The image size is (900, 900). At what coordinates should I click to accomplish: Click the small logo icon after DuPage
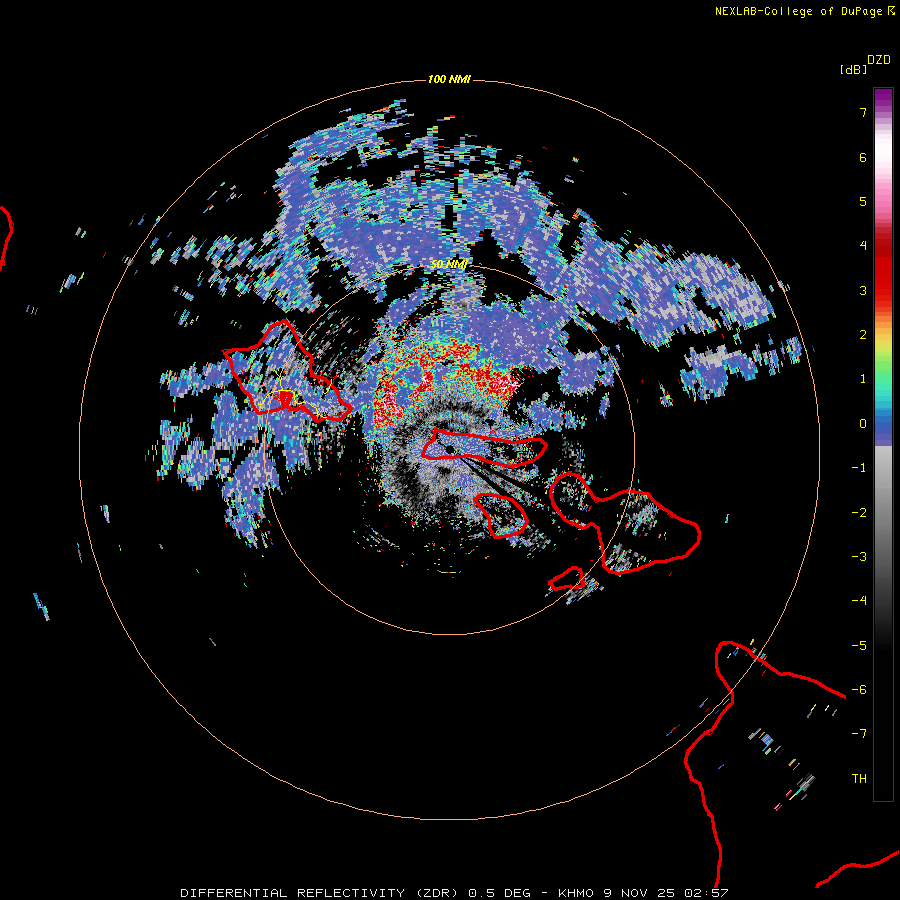891,11
